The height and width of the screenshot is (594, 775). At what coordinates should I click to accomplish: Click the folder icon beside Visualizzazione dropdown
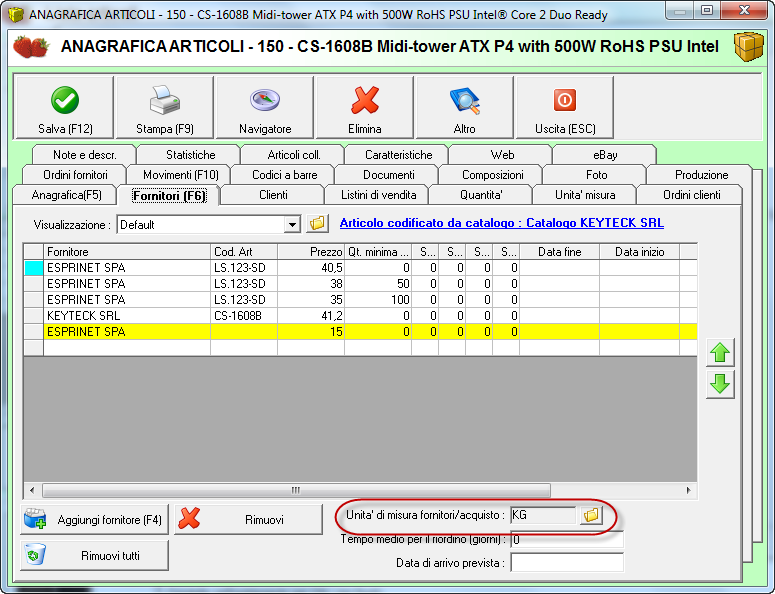coord(317,224)
